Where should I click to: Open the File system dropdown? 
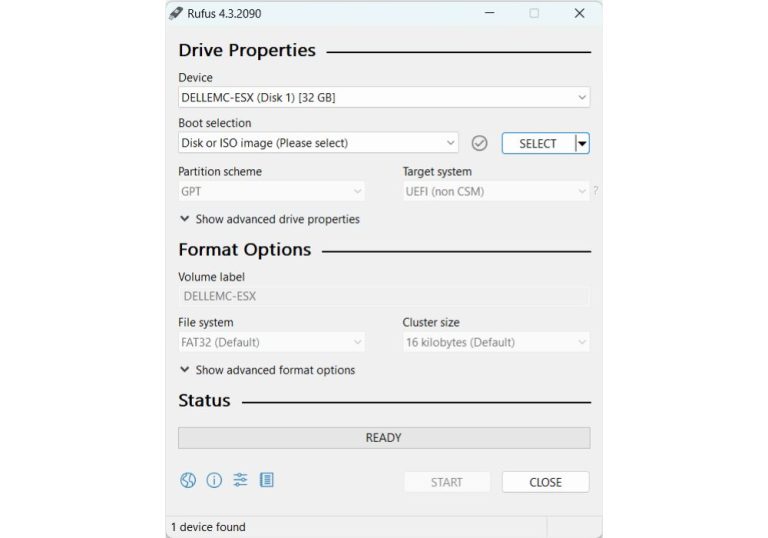(271, 342)
